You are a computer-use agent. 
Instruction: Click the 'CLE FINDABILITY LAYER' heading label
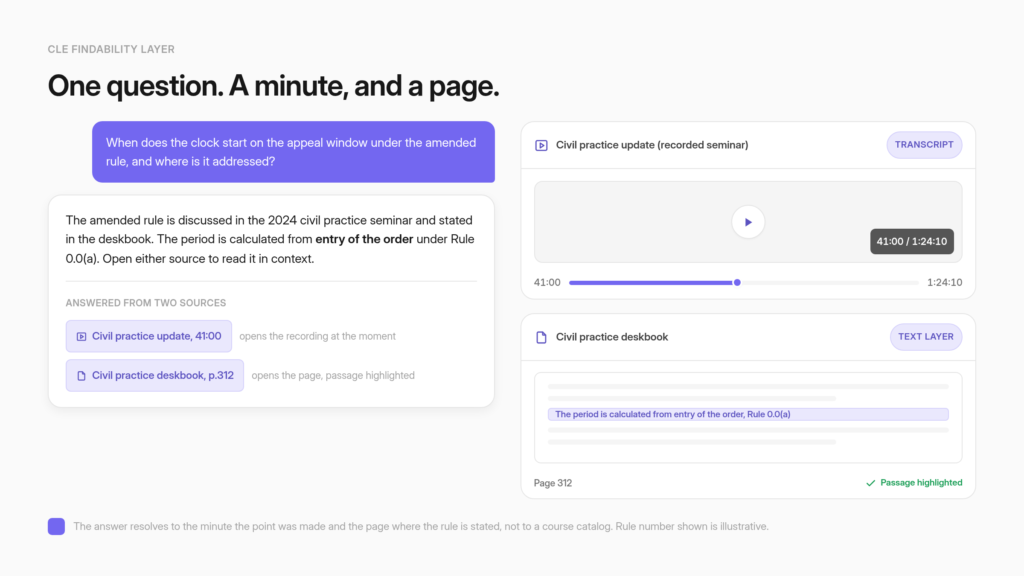click(x=111, y=50)
